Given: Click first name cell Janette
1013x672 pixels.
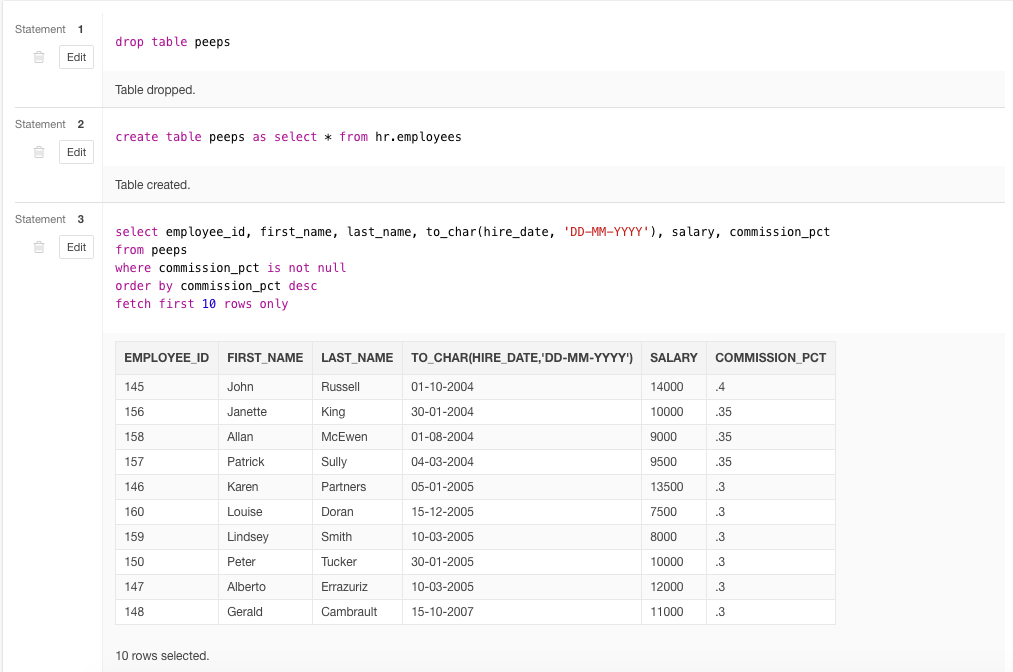Looking at the screenshot, I should point(265,412).
